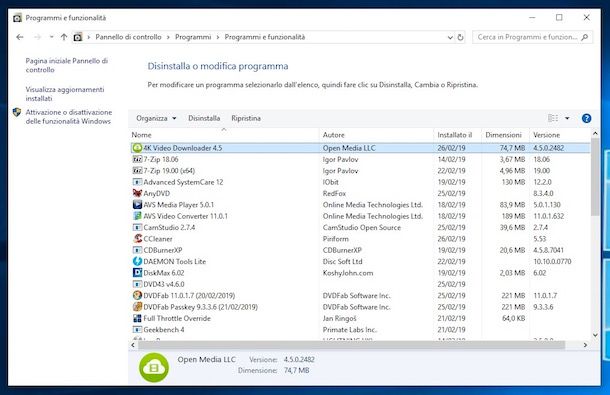Image resolution: width=610 pixels, height=395 pixels.
Task: Click the CDBurnerXP program icon
Action: coord(137,250)
